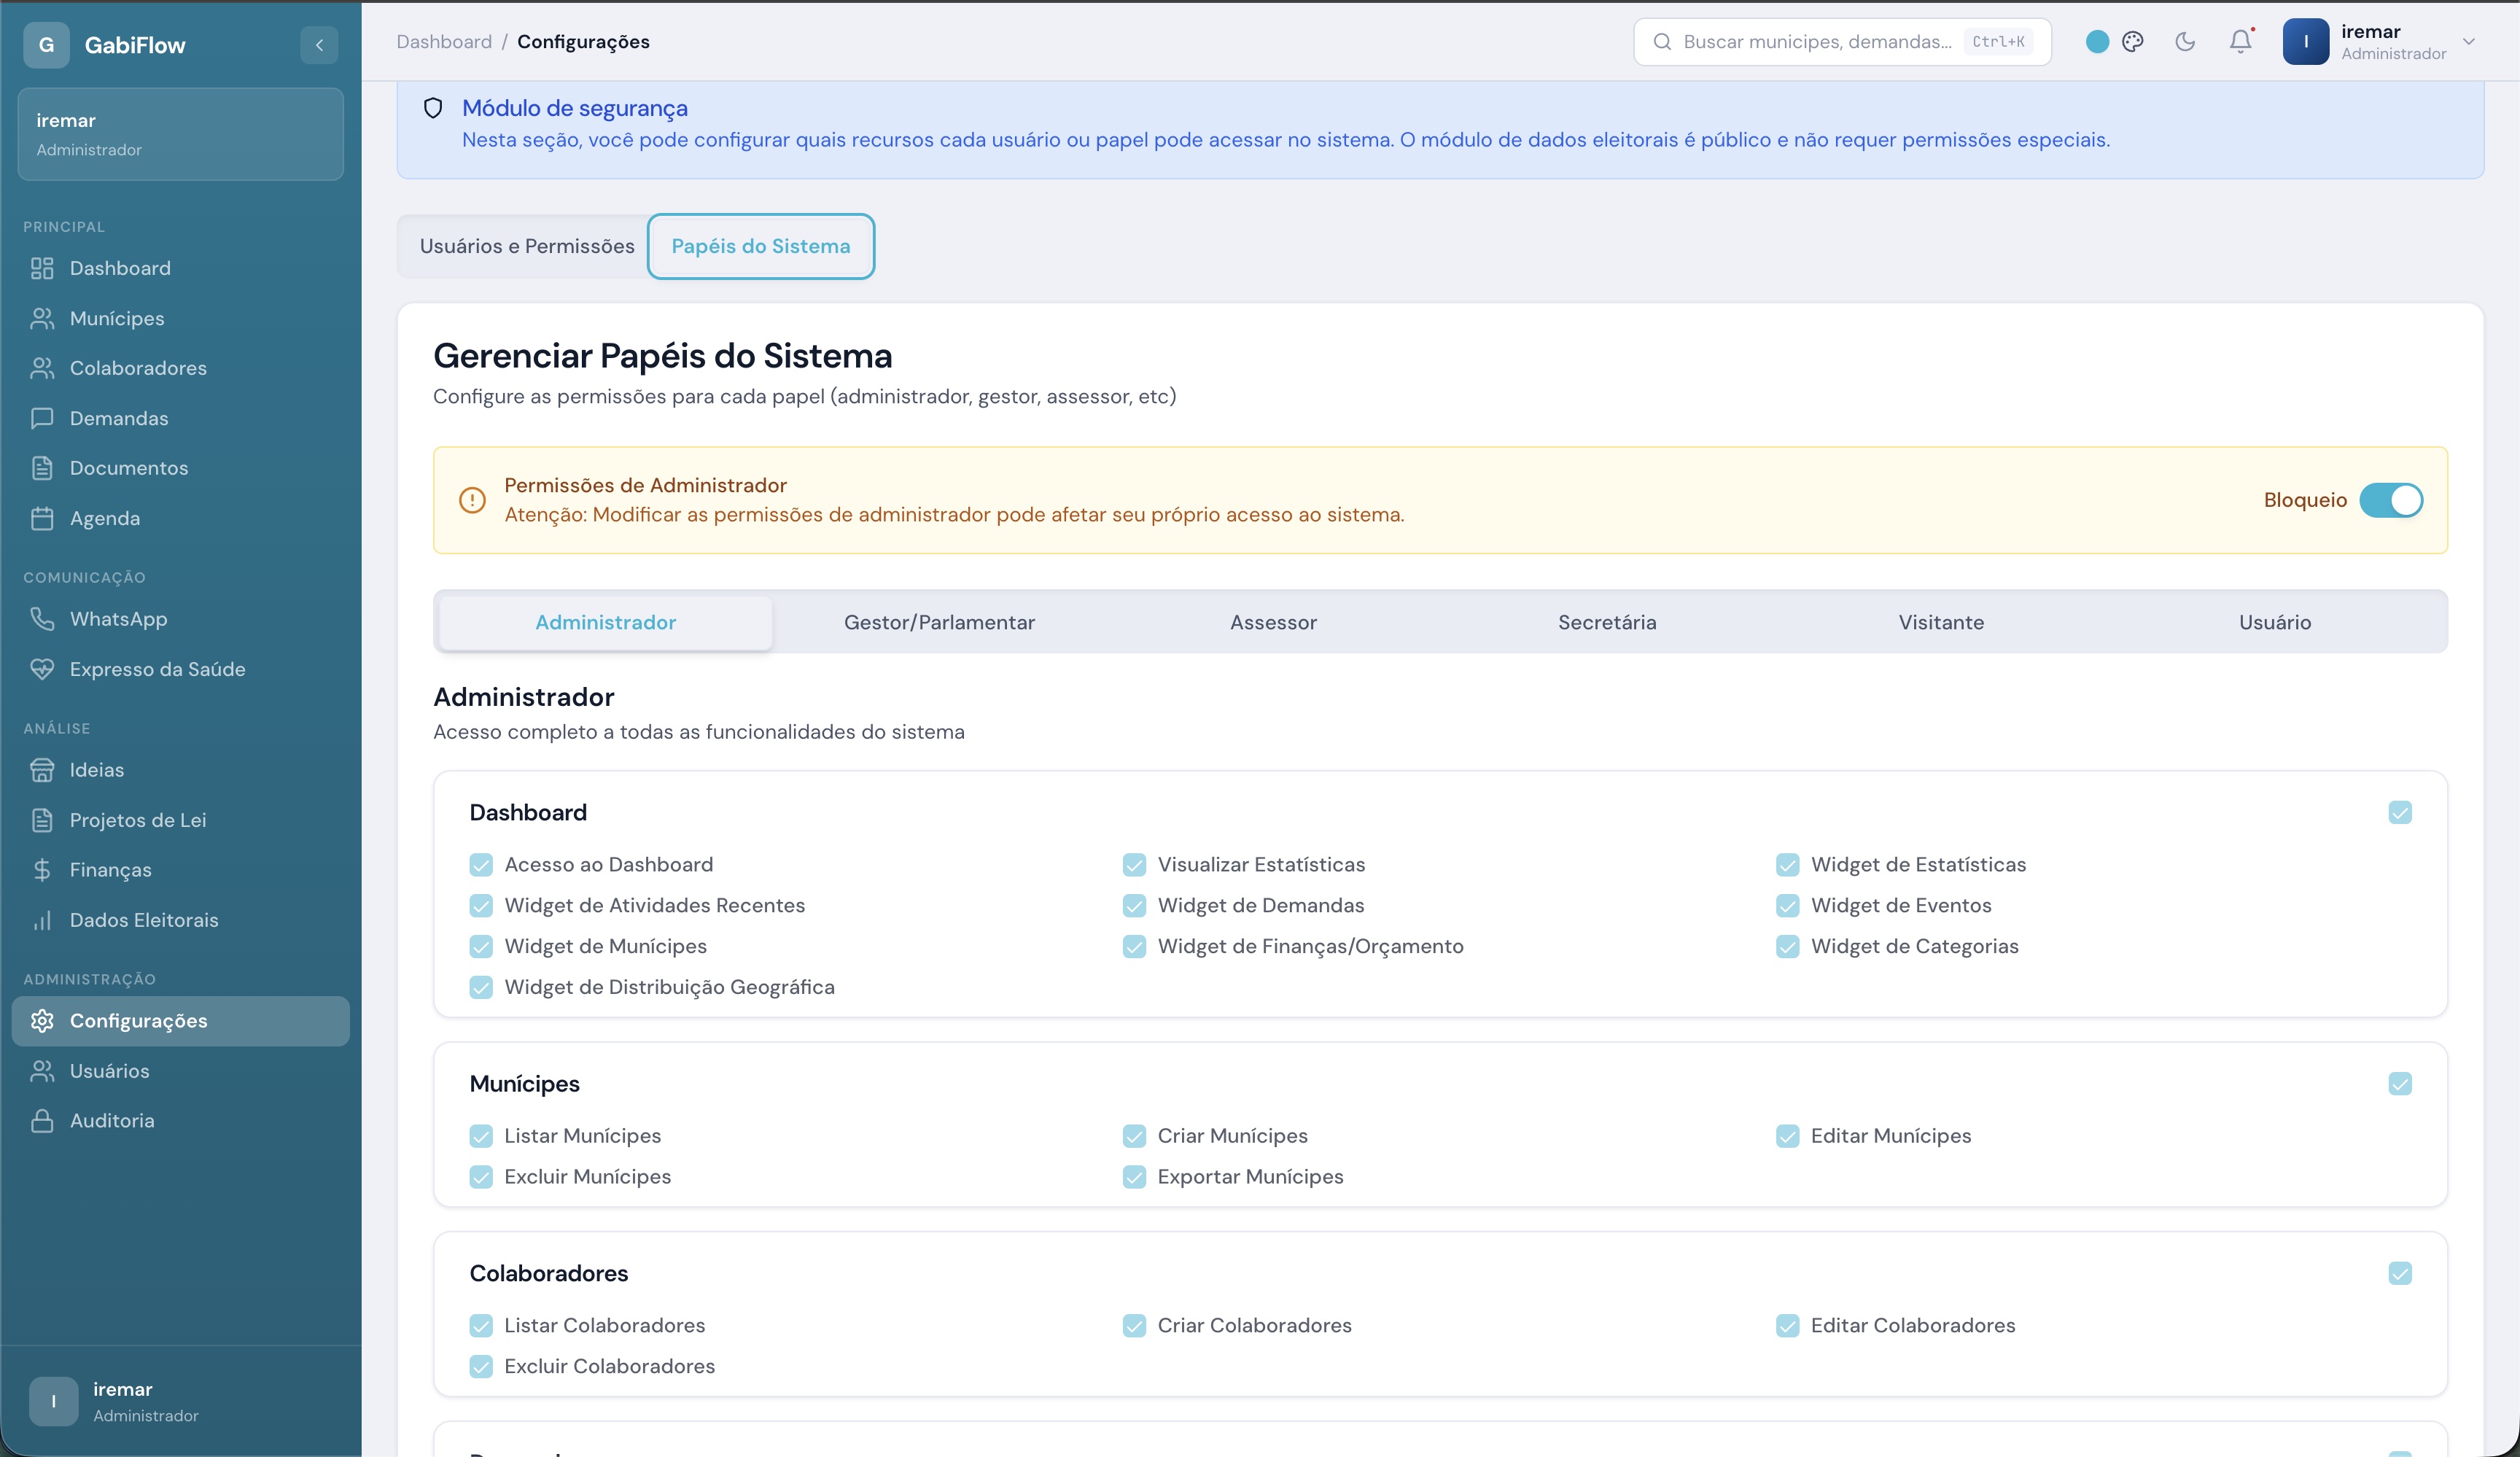This screenshot has height=1457, width=2520.
Task: Uncheck Editar Munícipes permission
Action: pyautogui.click(x=1788, y=1136)
